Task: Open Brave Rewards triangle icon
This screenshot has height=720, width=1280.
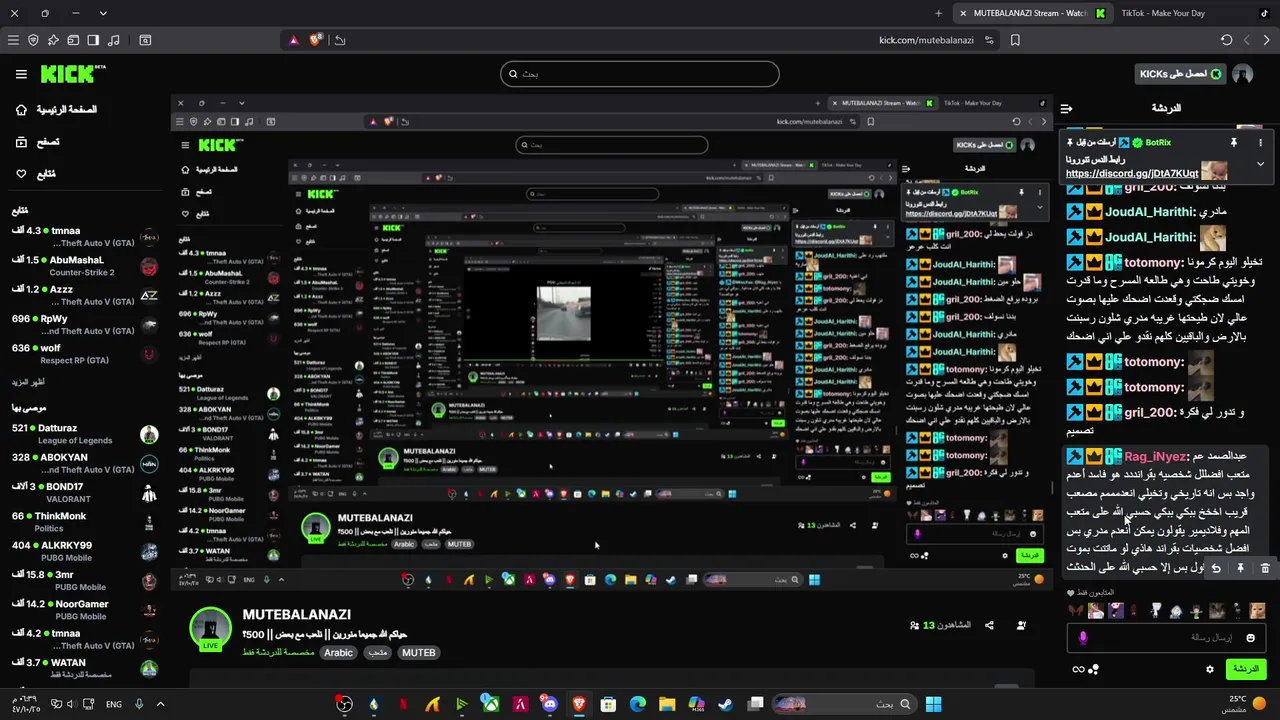Action: 293,40
